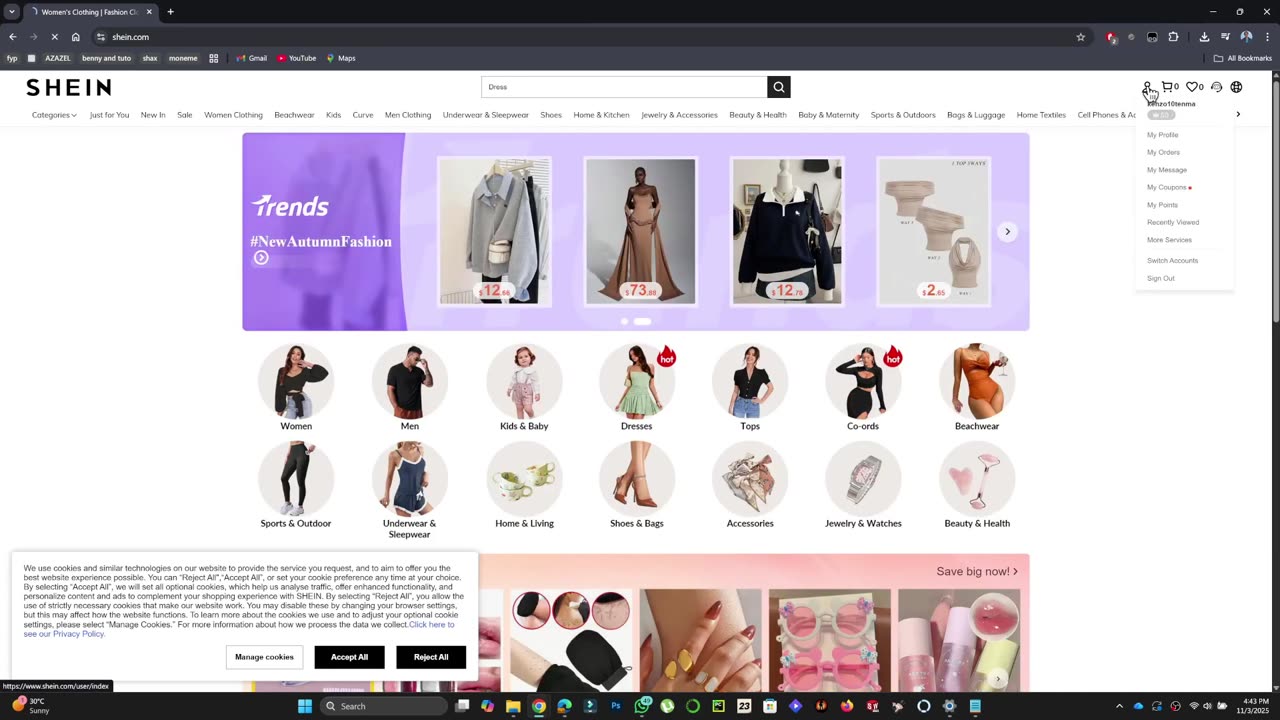Click the second carousel indicator dot
This screenshot has width=1280, height=720.
click(642, 321)
